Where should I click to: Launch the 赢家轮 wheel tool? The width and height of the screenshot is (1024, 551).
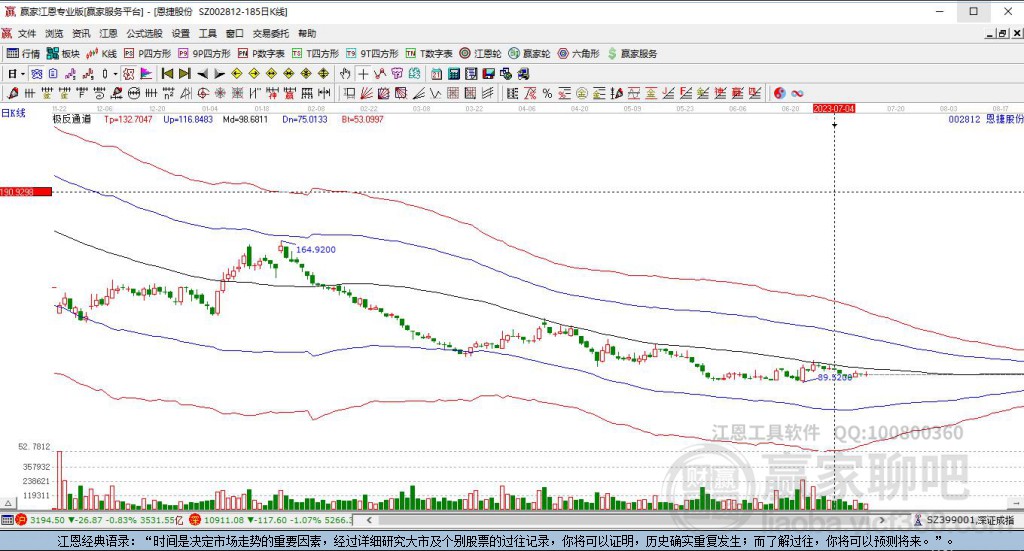pos(530,54)
